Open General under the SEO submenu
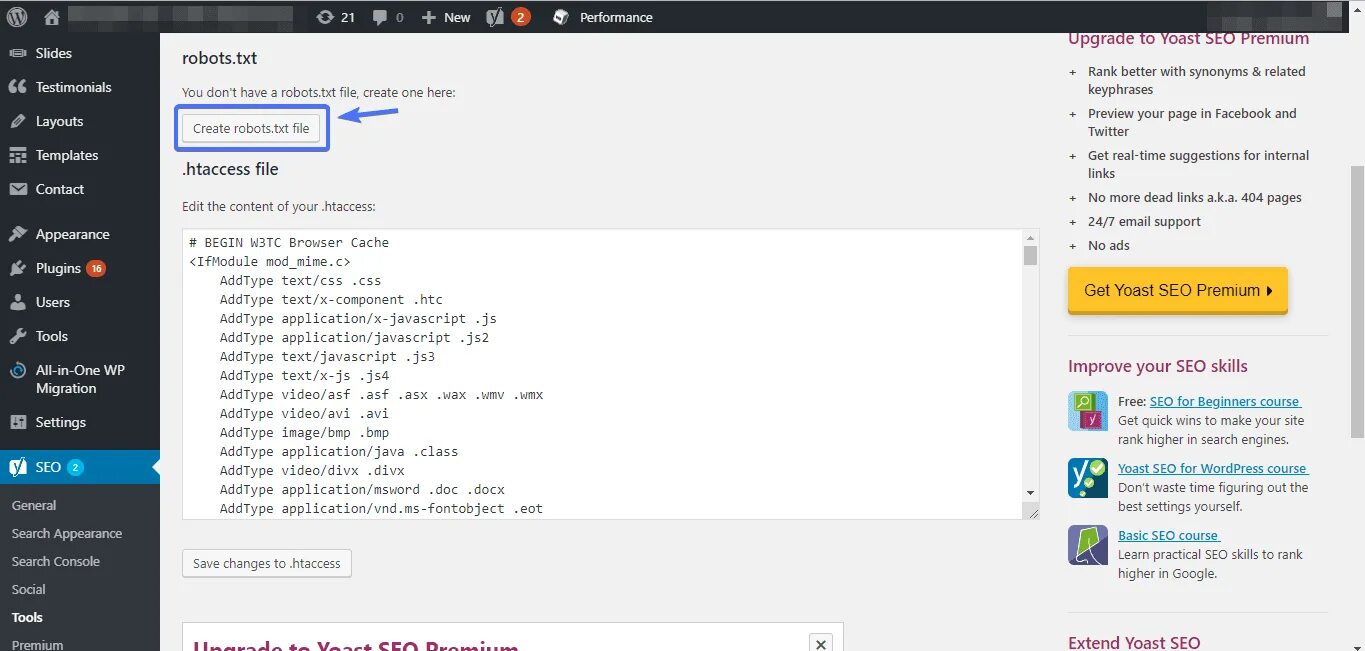Image resolution: width=1365 pixels, height=651 pixels. pyautogui.click(x=34, y=505)
